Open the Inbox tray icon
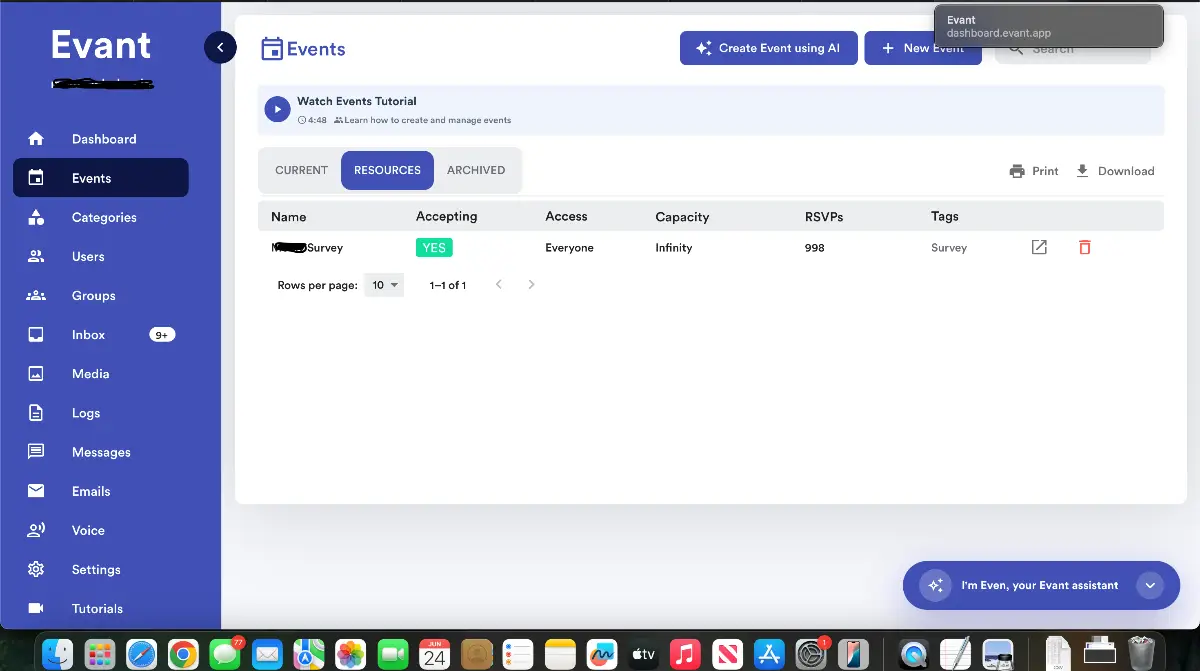1200x671 pixels. 36,334
